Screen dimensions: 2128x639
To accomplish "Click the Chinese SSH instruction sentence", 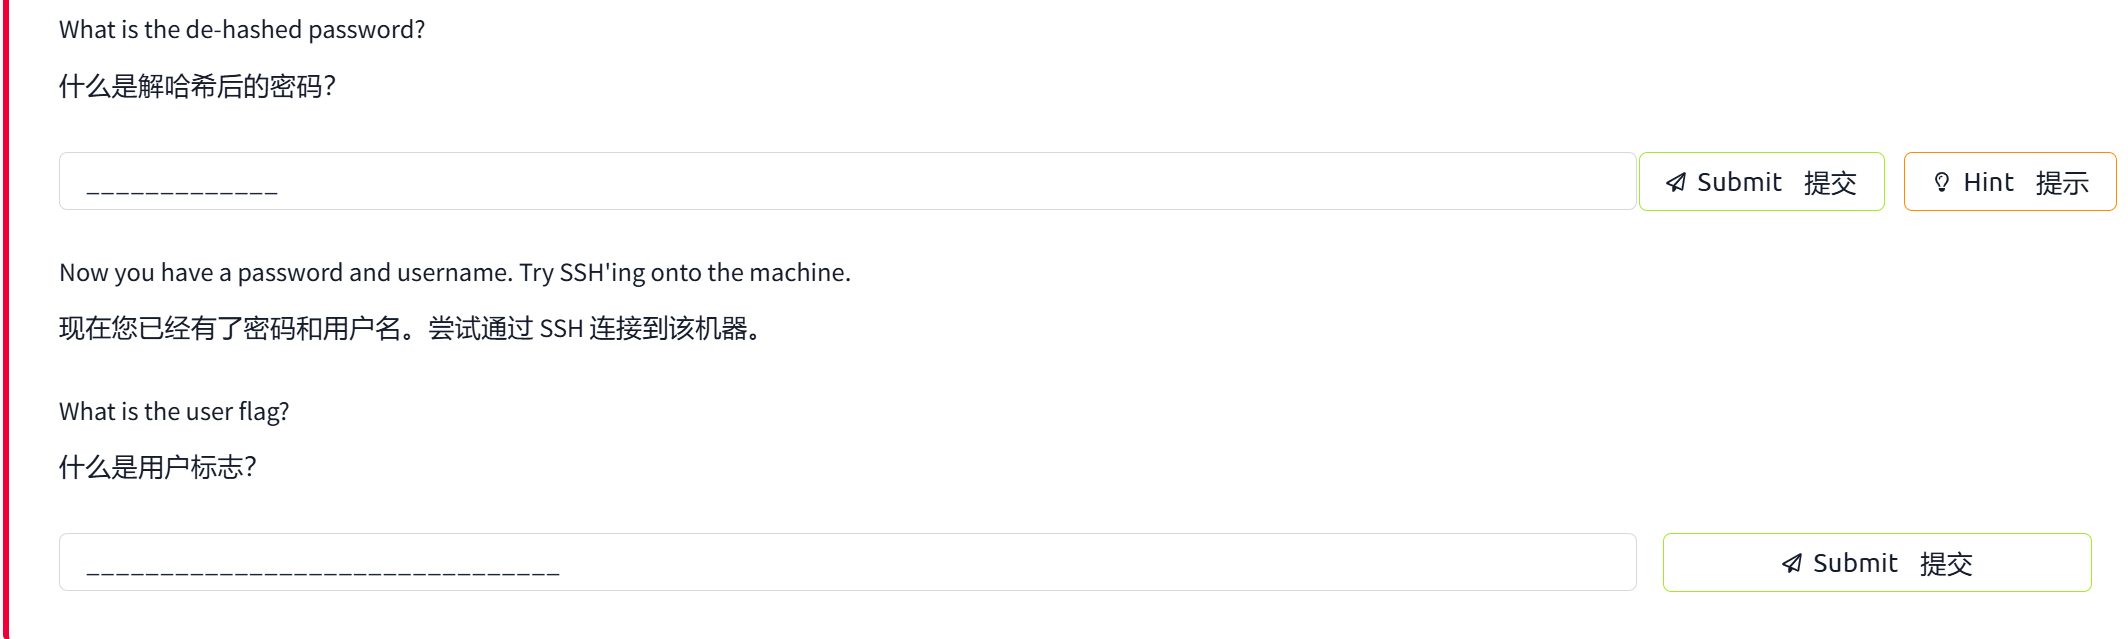I will 410,329.
